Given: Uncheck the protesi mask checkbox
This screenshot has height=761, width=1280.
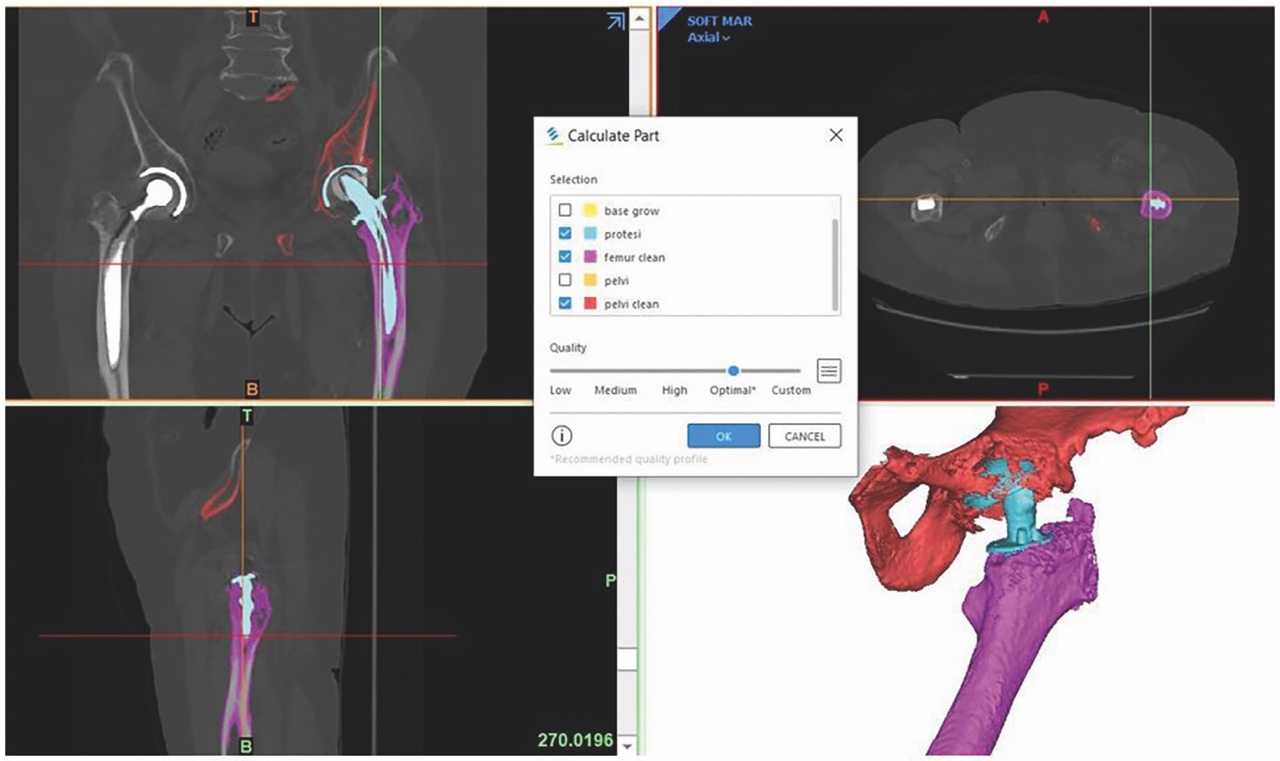Looking at the screenshot, I should tap(565, 234).
